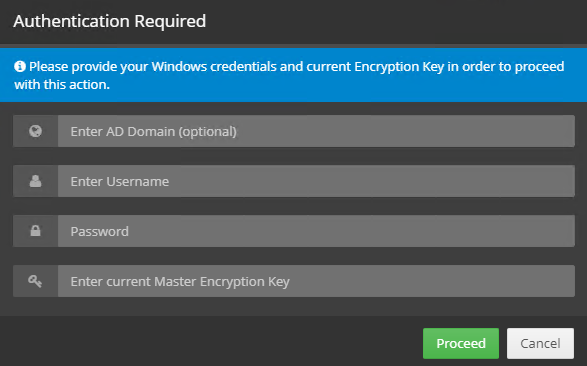This screenshot has height=366, width=587.
Task: Click the "Encryption Key" words in the banner
Action: point(399,67)
